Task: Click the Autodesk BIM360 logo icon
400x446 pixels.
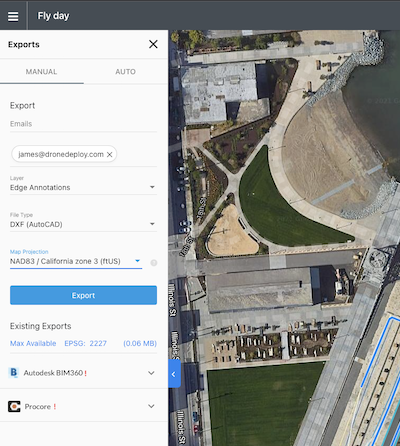Action: [x=13, y=372]
